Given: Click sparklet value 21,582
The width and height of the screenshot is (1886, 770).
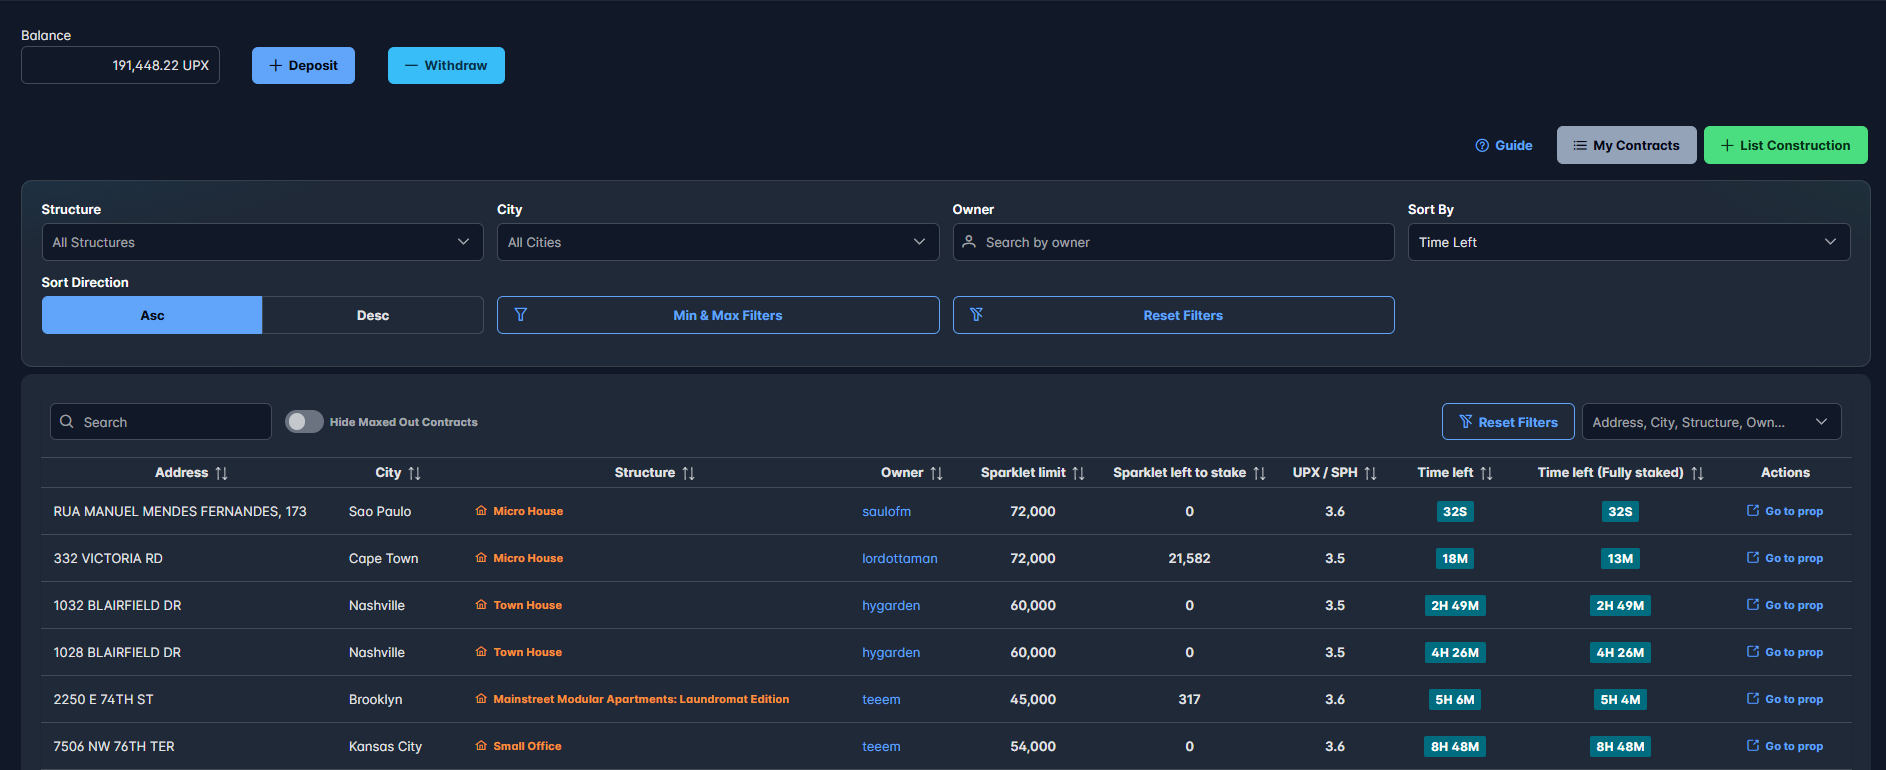Looking at the screenshot, I should pos(1189,558).
